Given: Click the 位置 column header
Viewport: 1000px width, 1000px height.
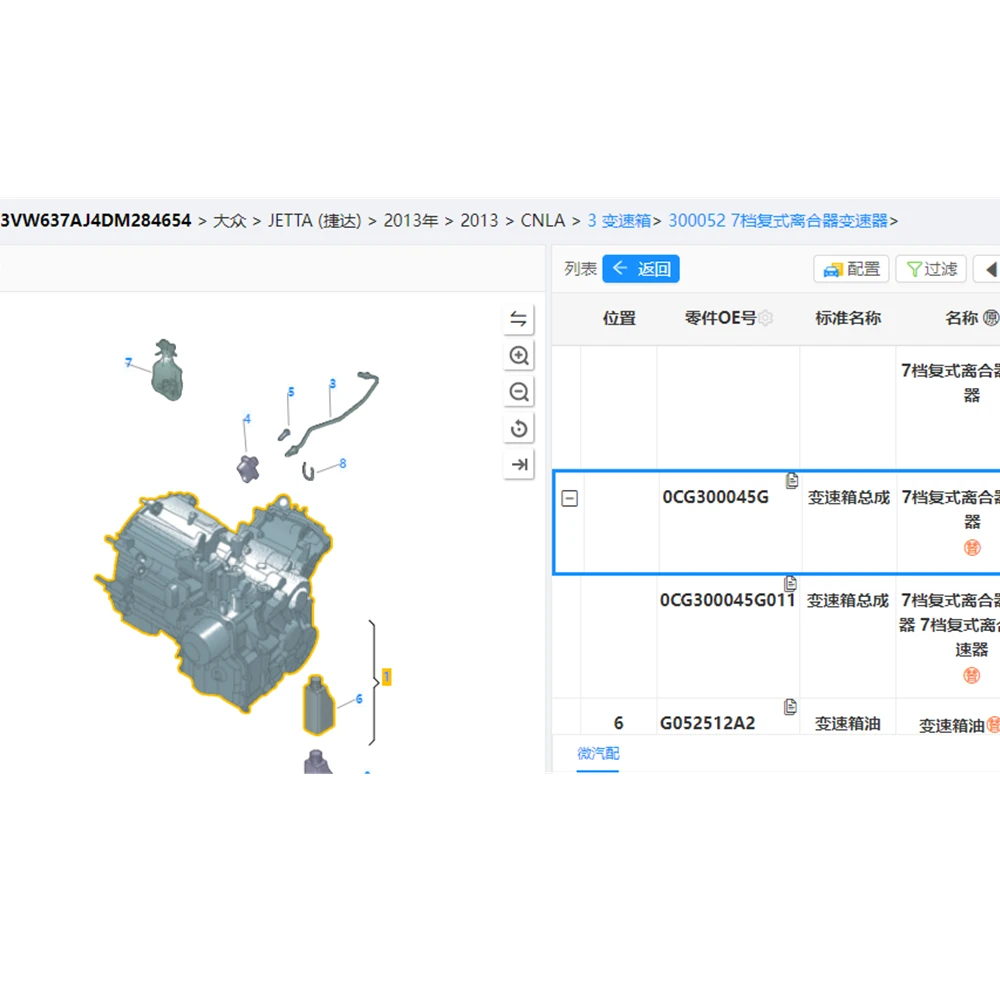Looking at the screenshot, I should pyautogui.click(x=619, y=318).
